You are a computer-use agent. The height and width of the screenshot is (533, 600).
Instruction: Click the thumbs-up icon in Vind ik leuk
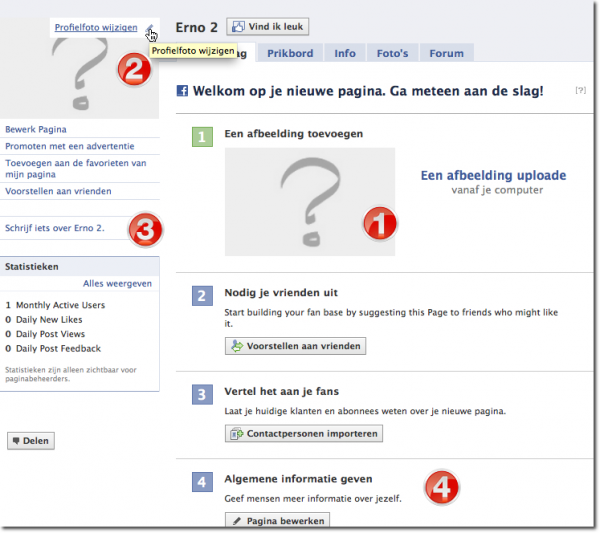coord(238,26)
